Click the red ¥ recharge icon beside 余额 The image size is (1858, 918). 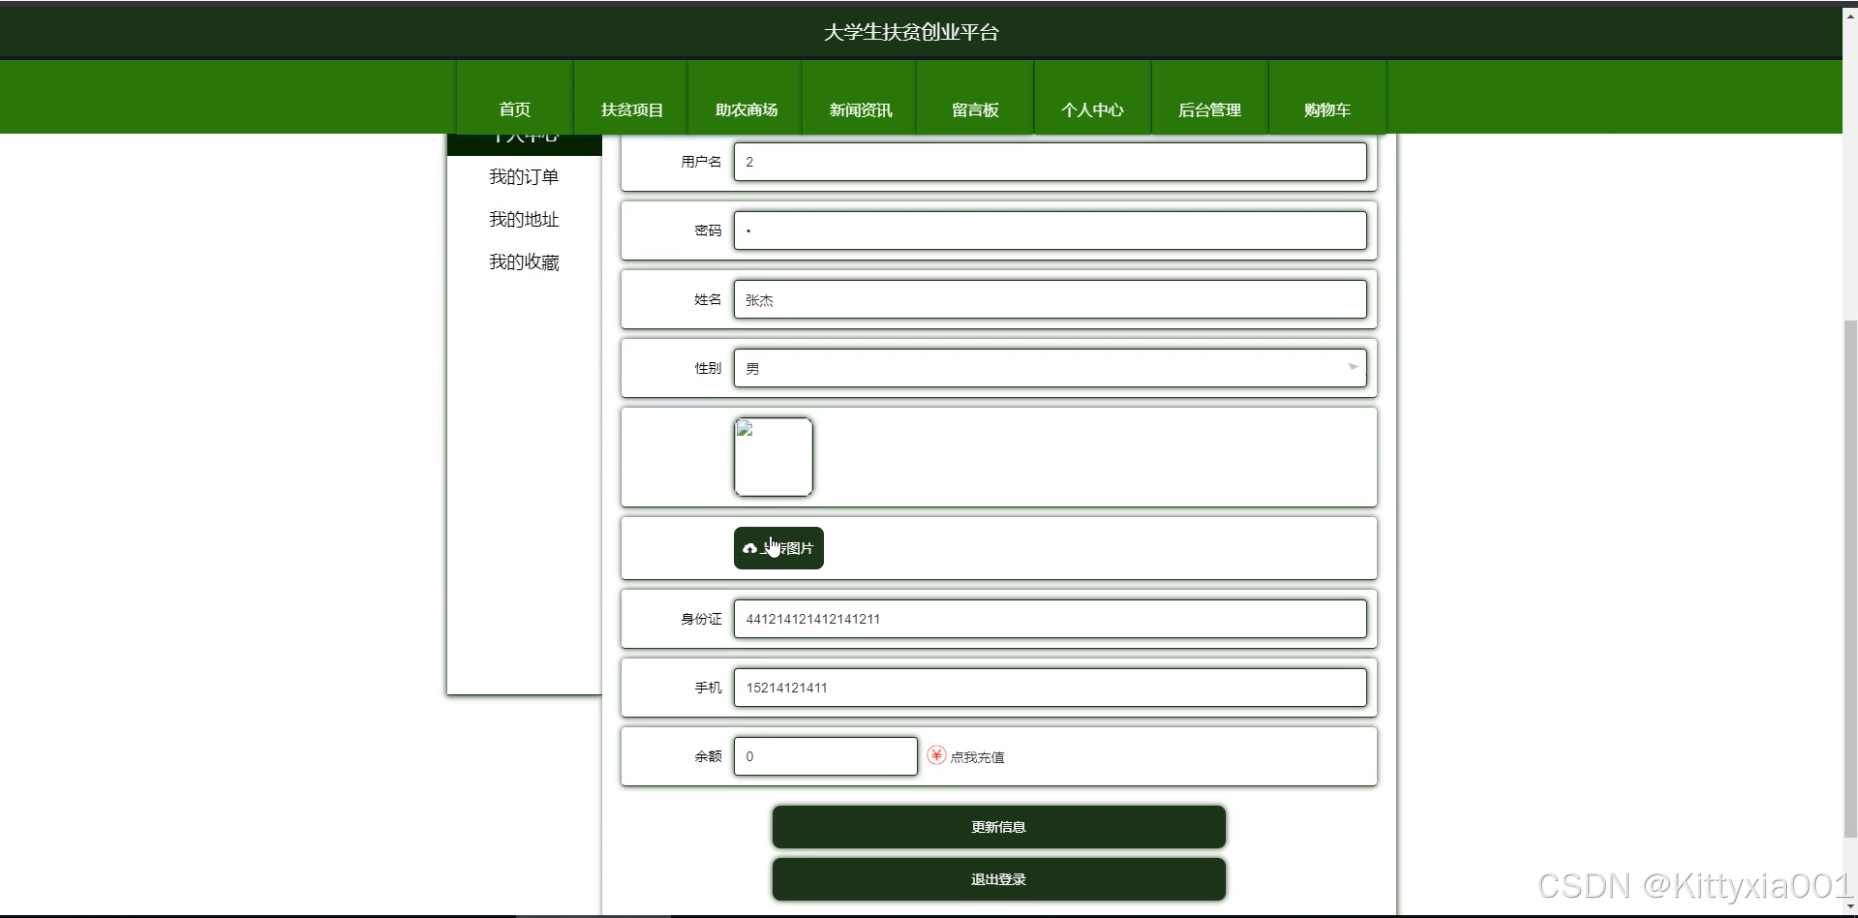934,757
